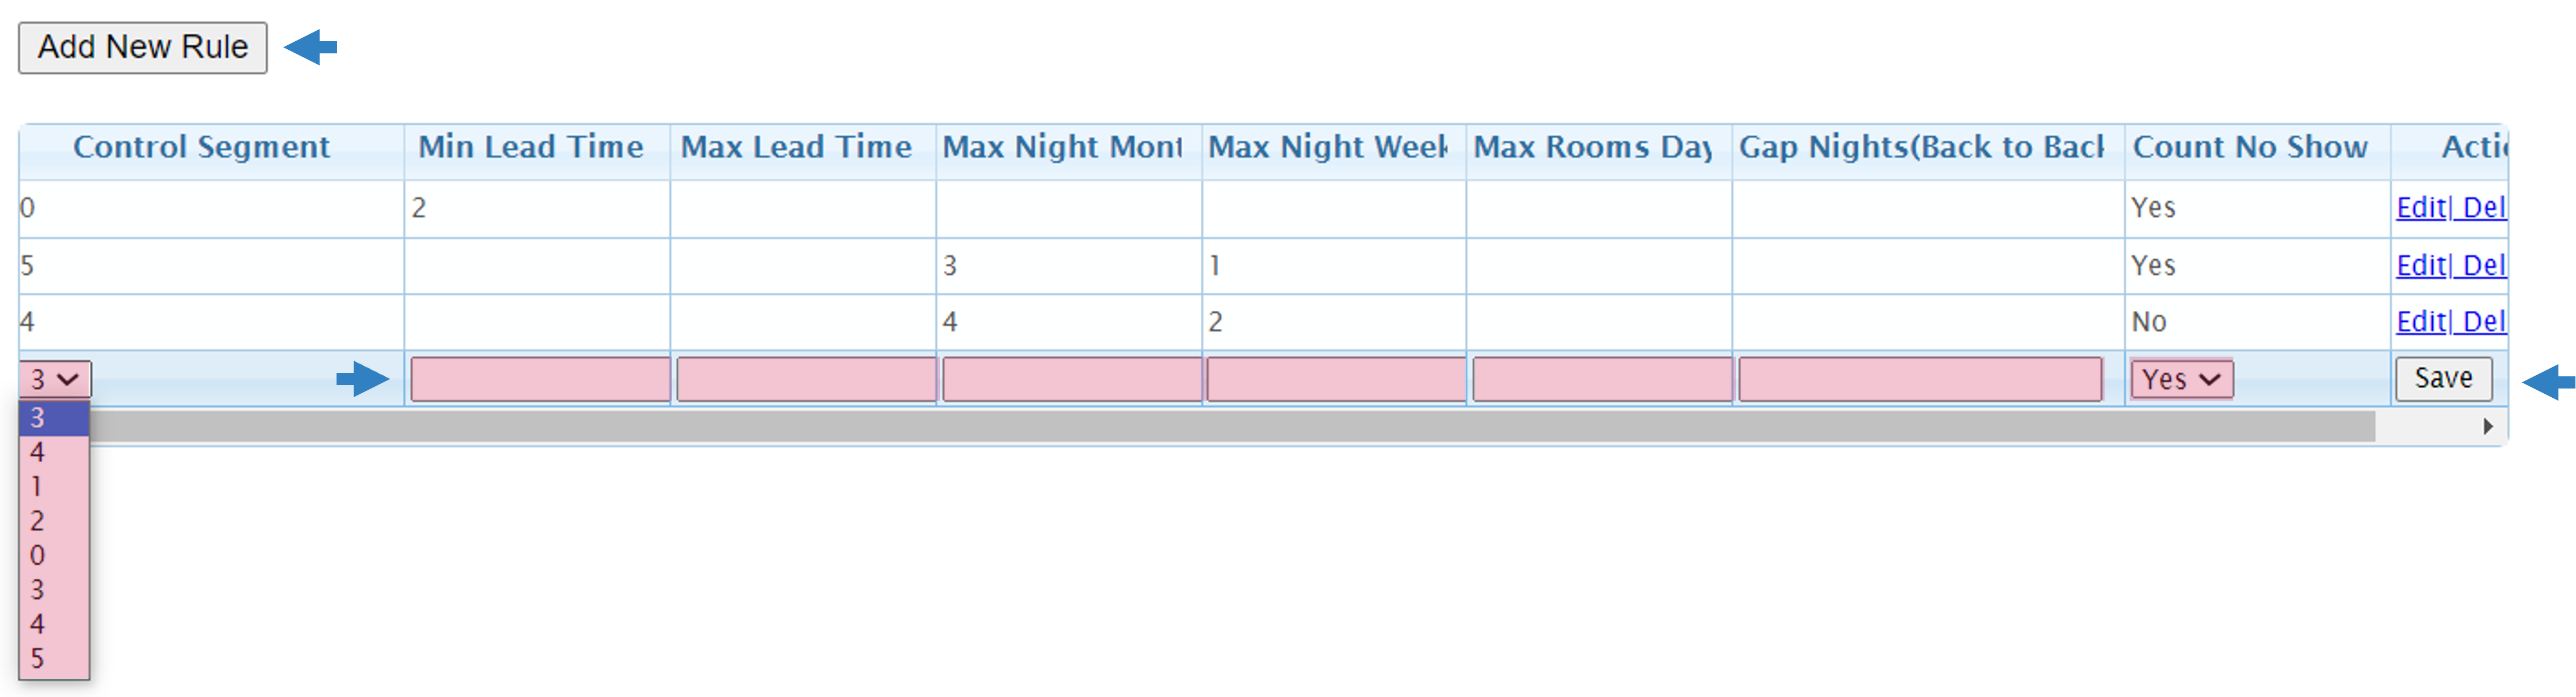Click the scrollbar right arrow
This screenshot has width=2576, height=697.
point(2488,426)
